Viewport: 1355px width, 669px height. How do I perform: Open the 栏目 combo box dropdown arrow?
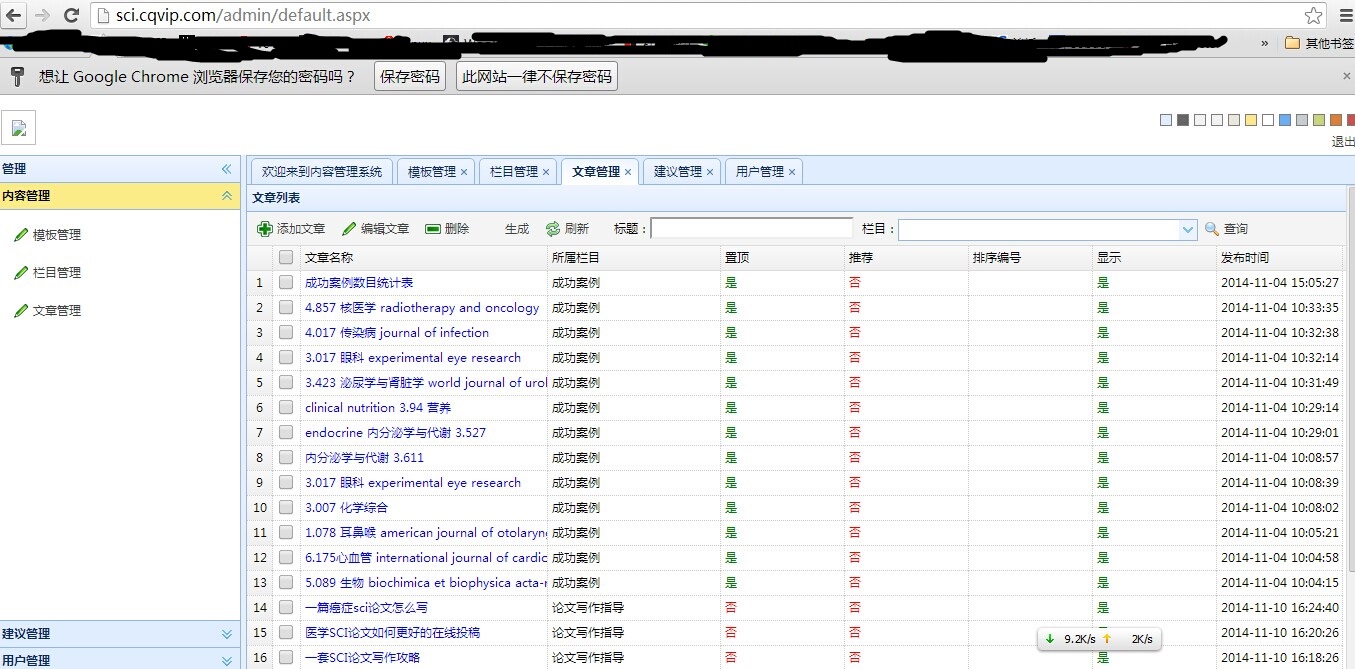pyautogui.click(x=1188, y=229)
